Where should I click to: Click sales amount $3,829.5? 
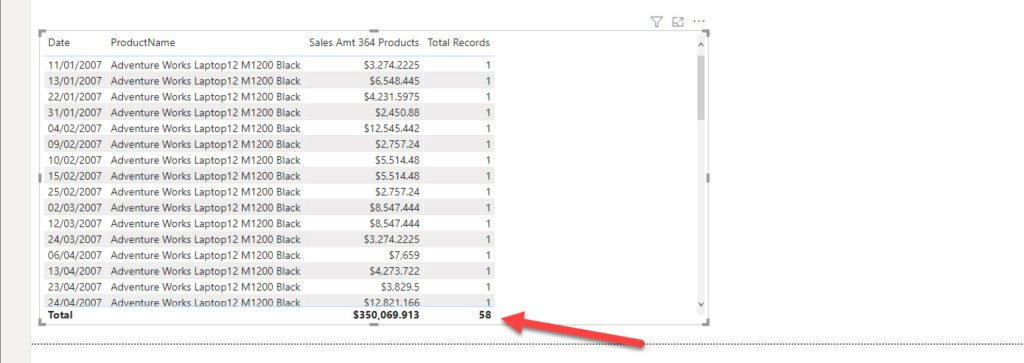click(400, 287)
